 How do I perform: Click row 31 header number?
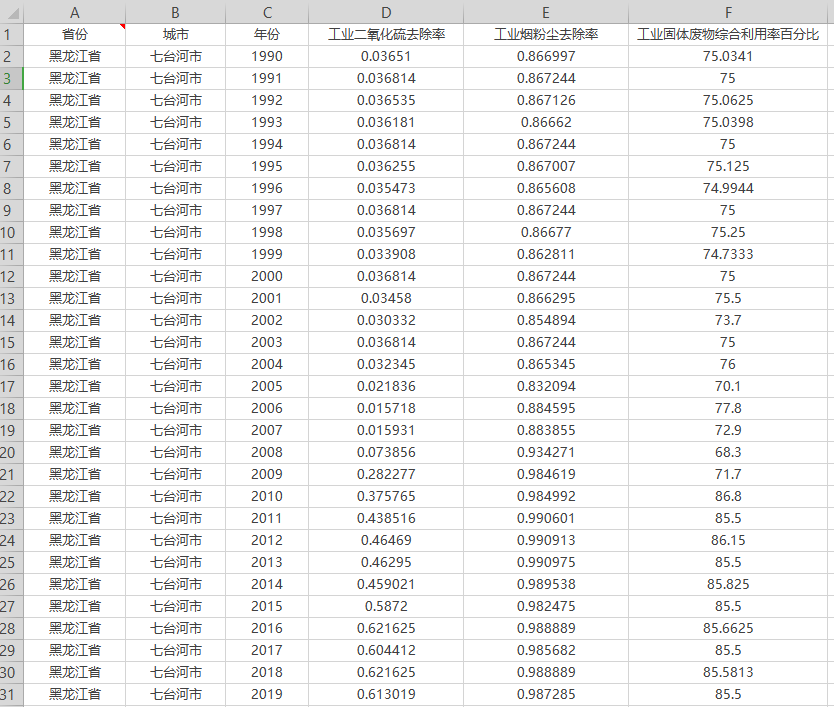11,694
